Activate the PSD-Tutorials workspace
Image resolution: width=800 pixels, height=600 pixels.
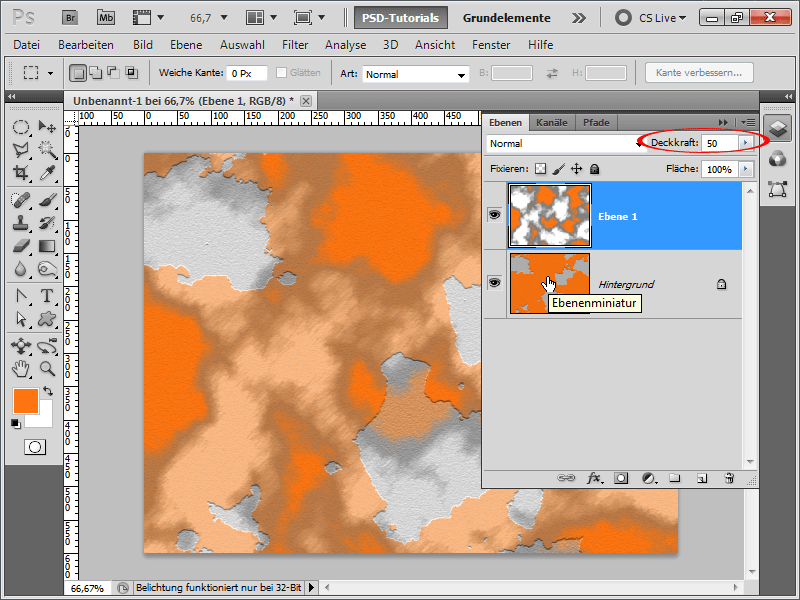point(401,18)
